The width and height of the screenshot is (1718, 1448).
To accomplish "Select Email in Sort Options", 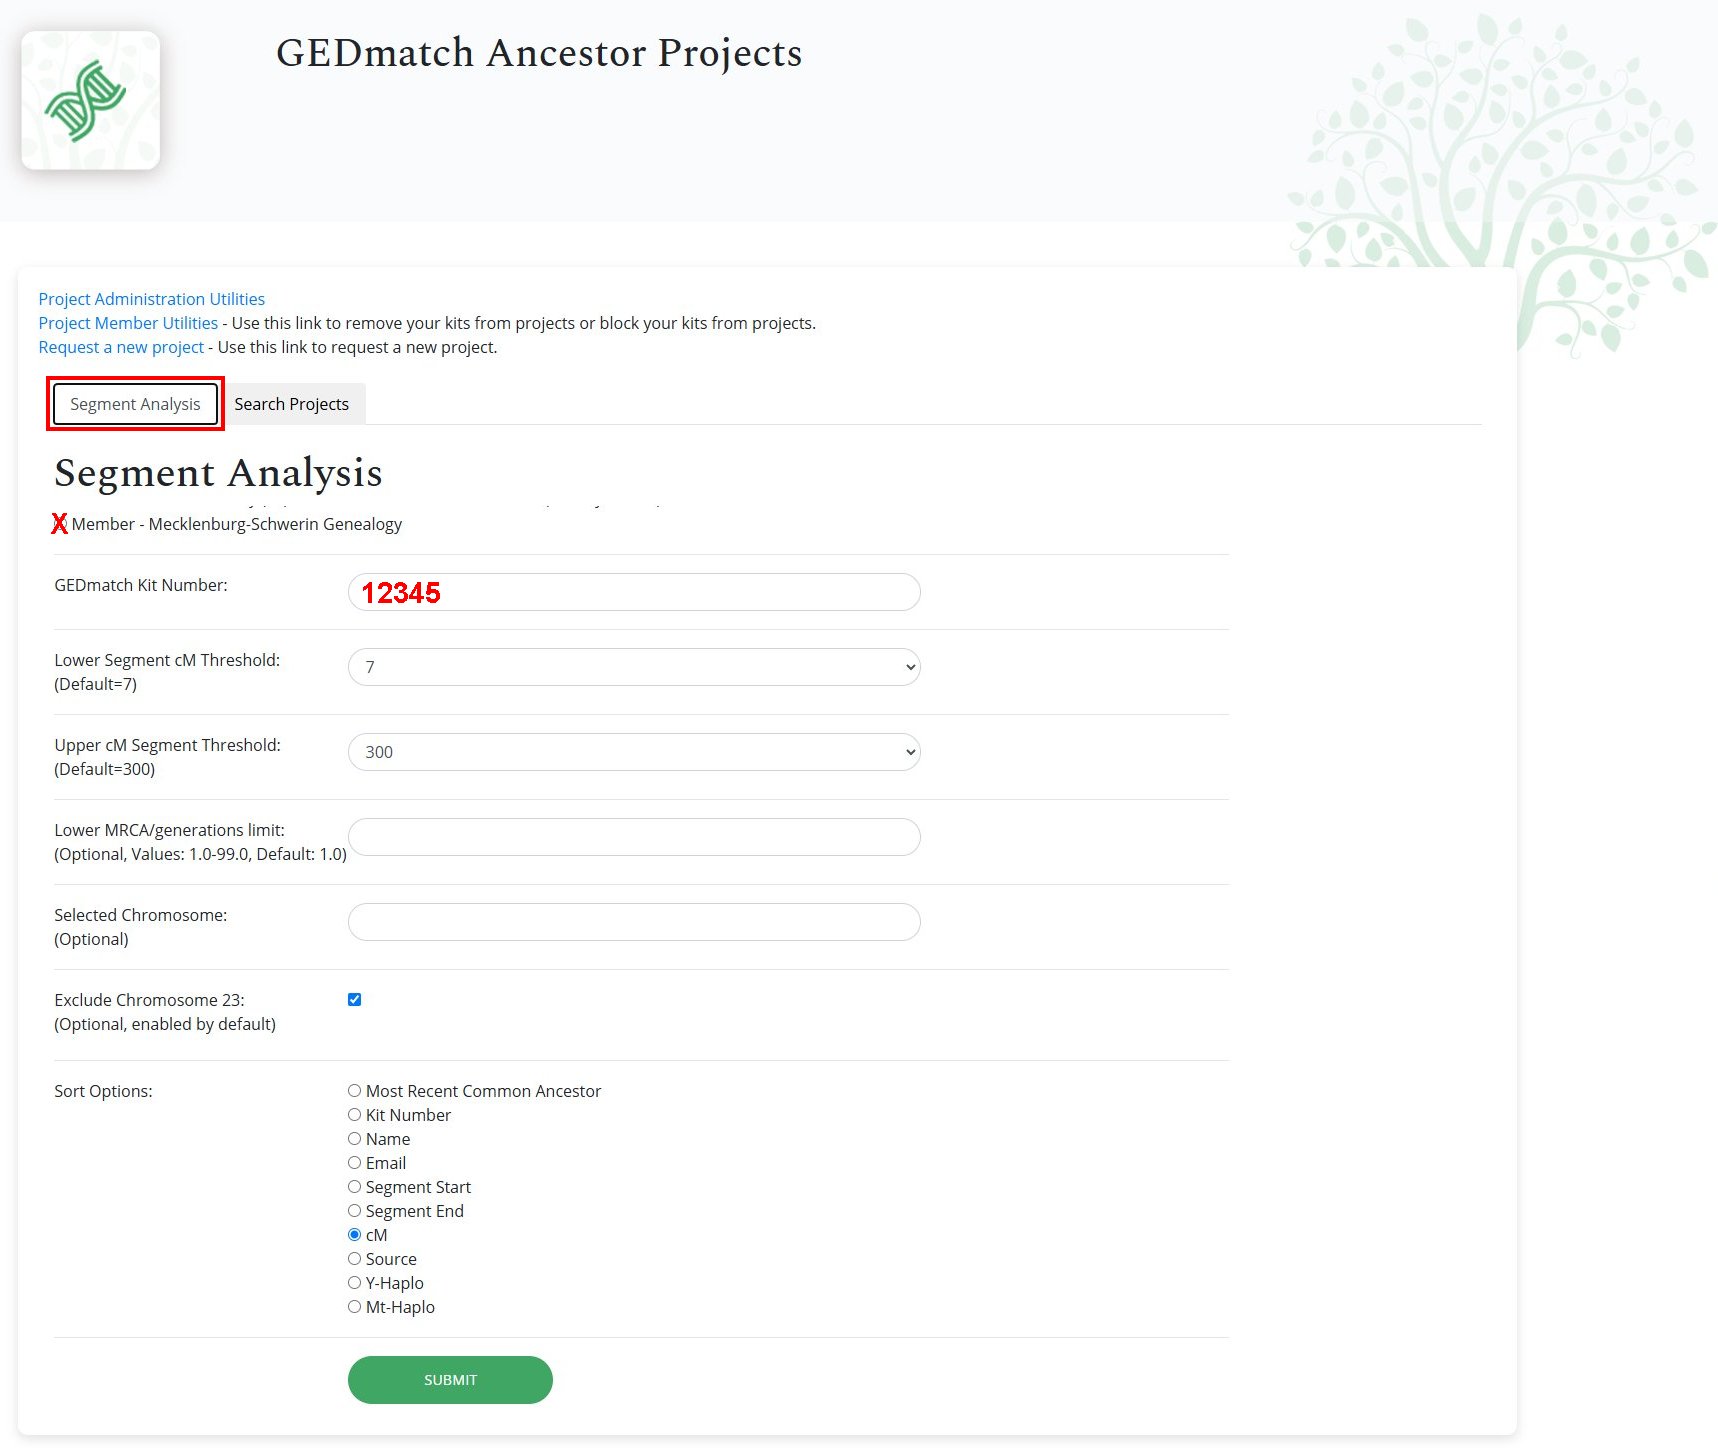I will coord(354,1162).
